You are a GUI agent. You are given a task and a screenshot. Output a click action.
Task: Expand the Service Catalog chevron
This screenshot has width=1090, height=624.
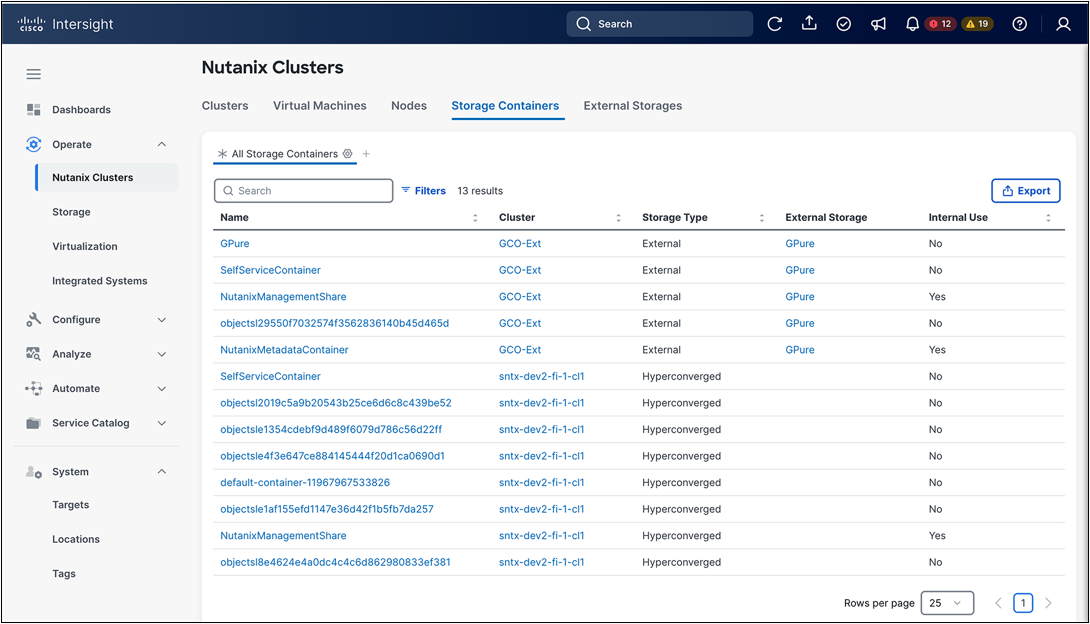162,423
